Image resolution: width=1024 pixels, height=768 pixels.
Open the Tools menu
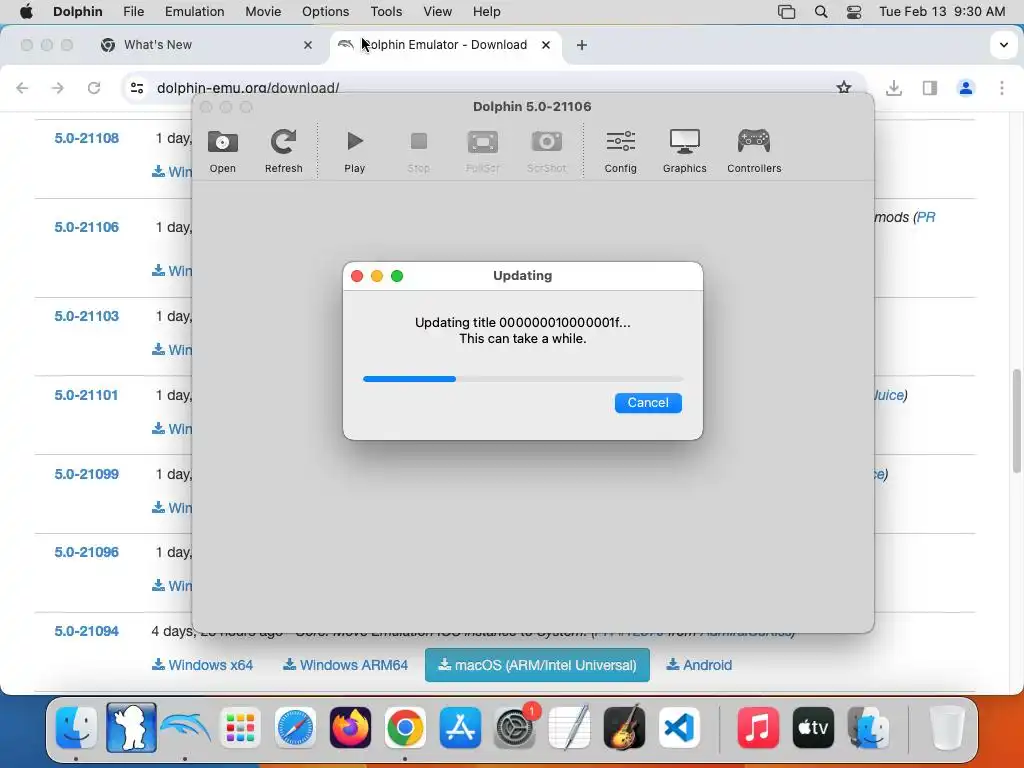click(x=386, y=12)
